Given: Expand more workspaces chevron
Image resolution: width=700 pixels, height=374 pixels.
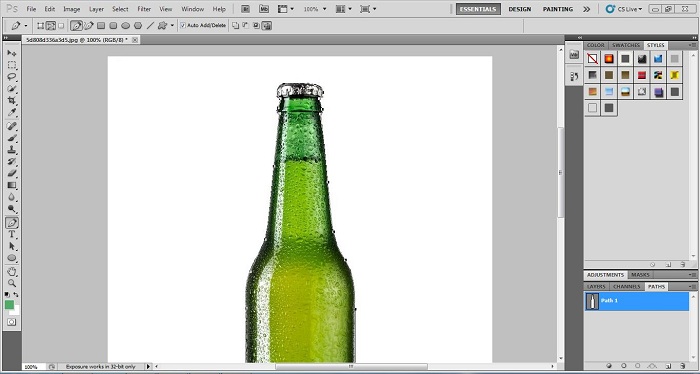Looking at the screenshot, I should 586,9.
